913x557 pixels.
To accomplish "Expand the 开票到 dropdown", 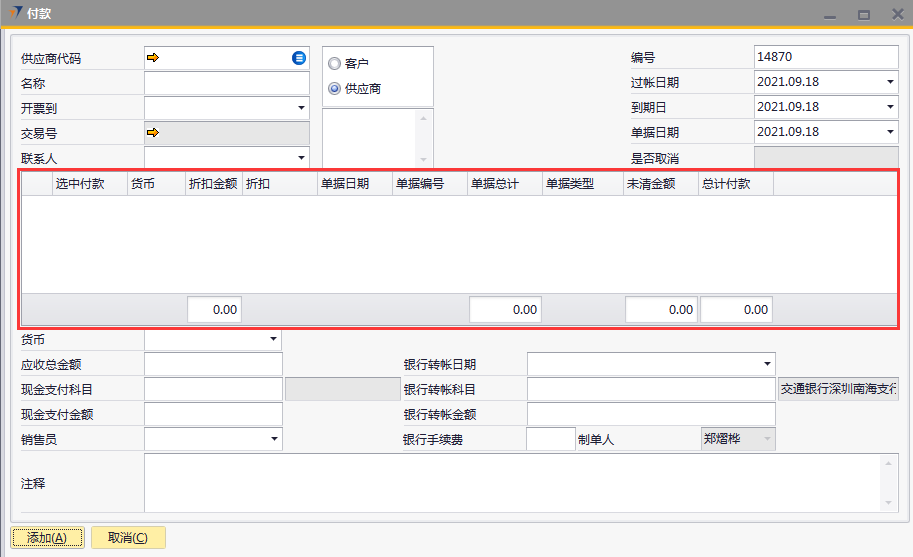I will point(300,108).
